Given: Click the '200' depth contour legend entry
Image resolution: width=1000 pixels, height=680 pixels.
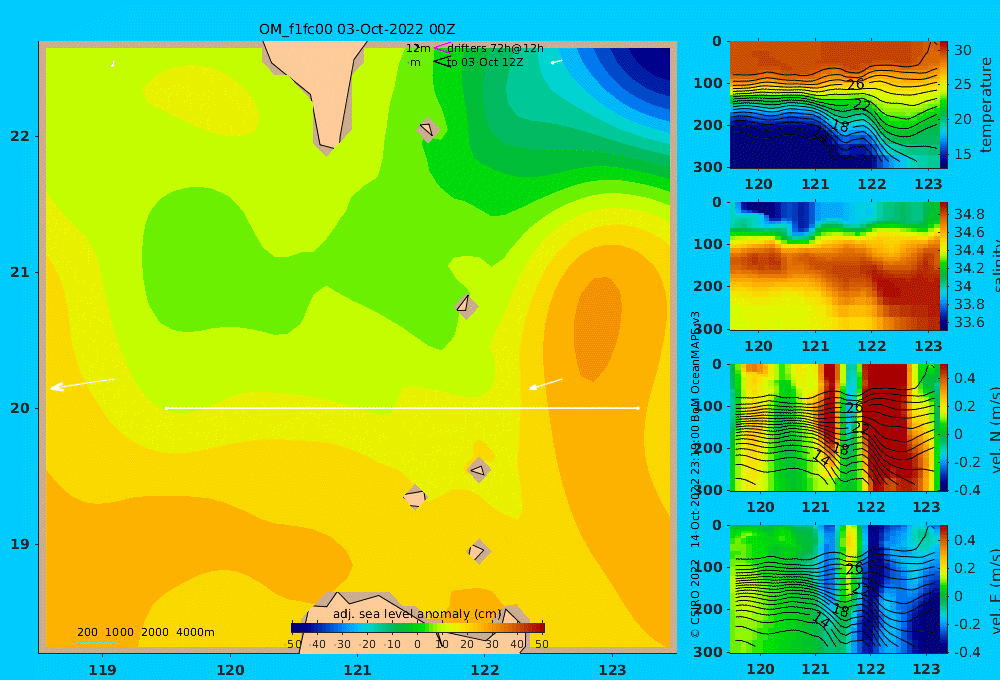Looking at the screenshot, I should tap(87, 632).
